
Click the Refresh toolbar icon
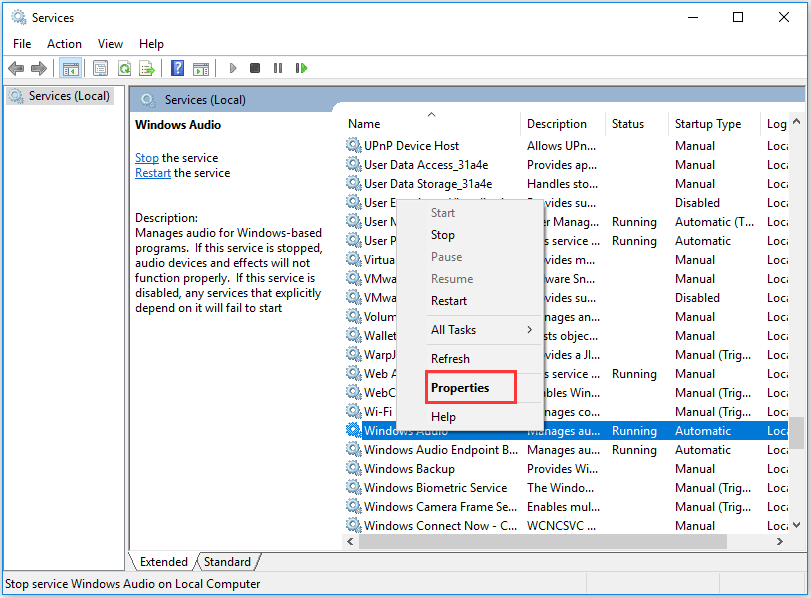(x=124, y=68)
